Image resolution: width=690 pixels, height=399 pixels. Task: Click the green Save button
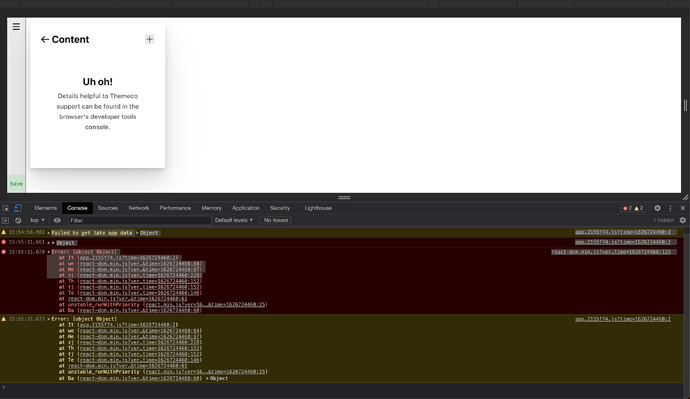16,184
